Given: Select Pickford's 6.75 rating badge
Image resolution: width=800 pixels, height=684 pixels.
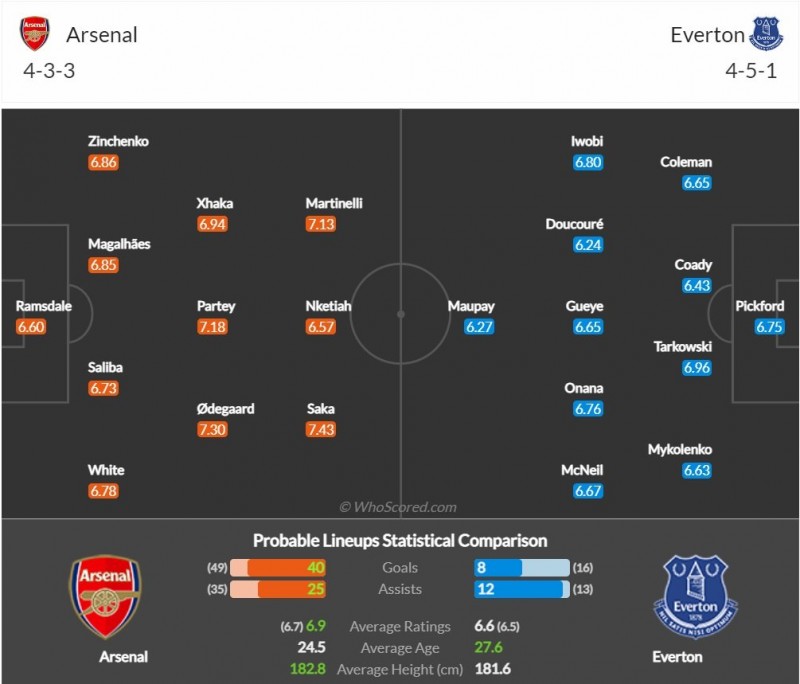Looking at the screenshot, I should pyautogui.click(x=769, y=326).
